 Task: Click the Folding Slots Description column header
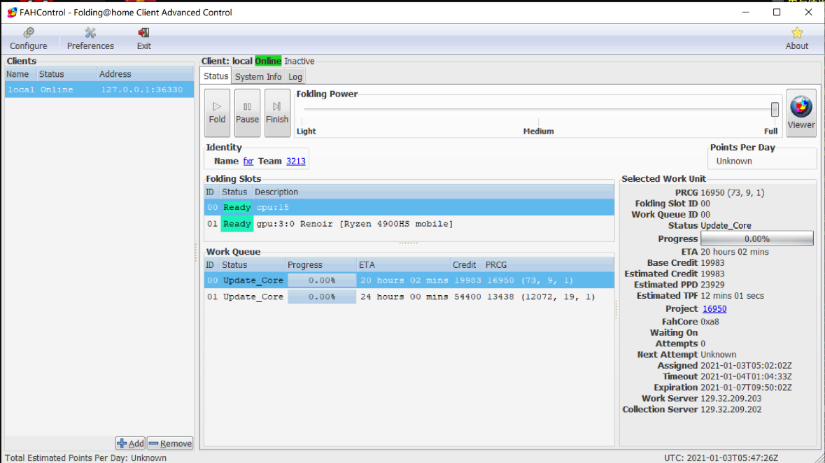pyautogui.click(x=433, y=192)
